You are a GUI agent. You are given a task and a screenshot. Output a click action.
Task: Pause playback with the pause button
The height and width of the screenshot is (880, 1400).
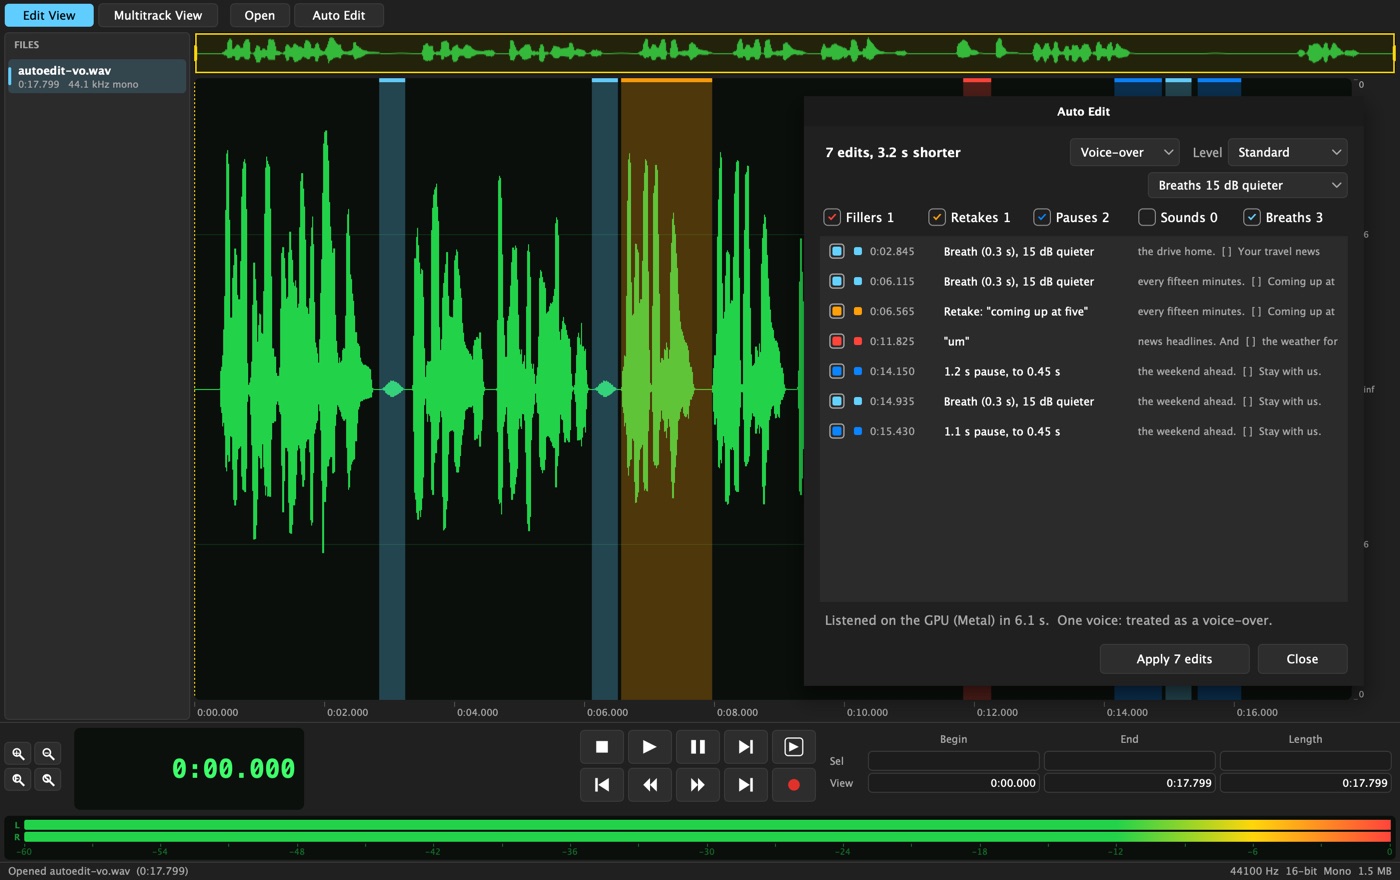(698, 747)
